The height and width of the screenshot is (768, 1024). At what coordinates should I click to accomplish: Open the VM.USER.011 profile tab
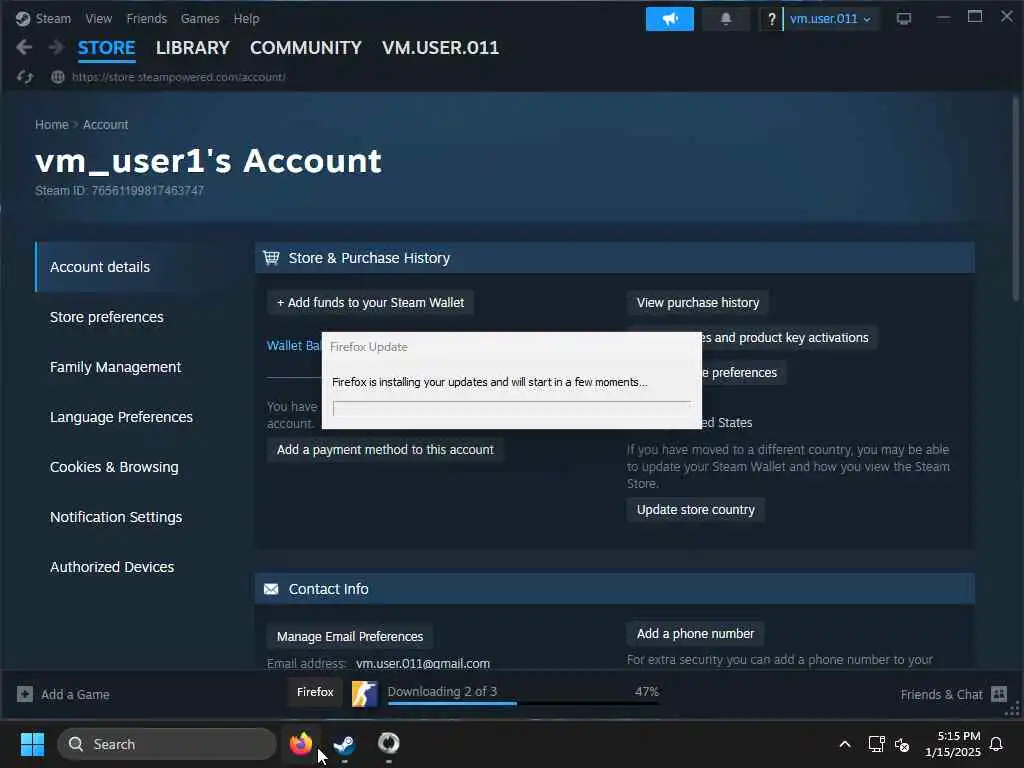pyautogui.click(x=440, y=48)
